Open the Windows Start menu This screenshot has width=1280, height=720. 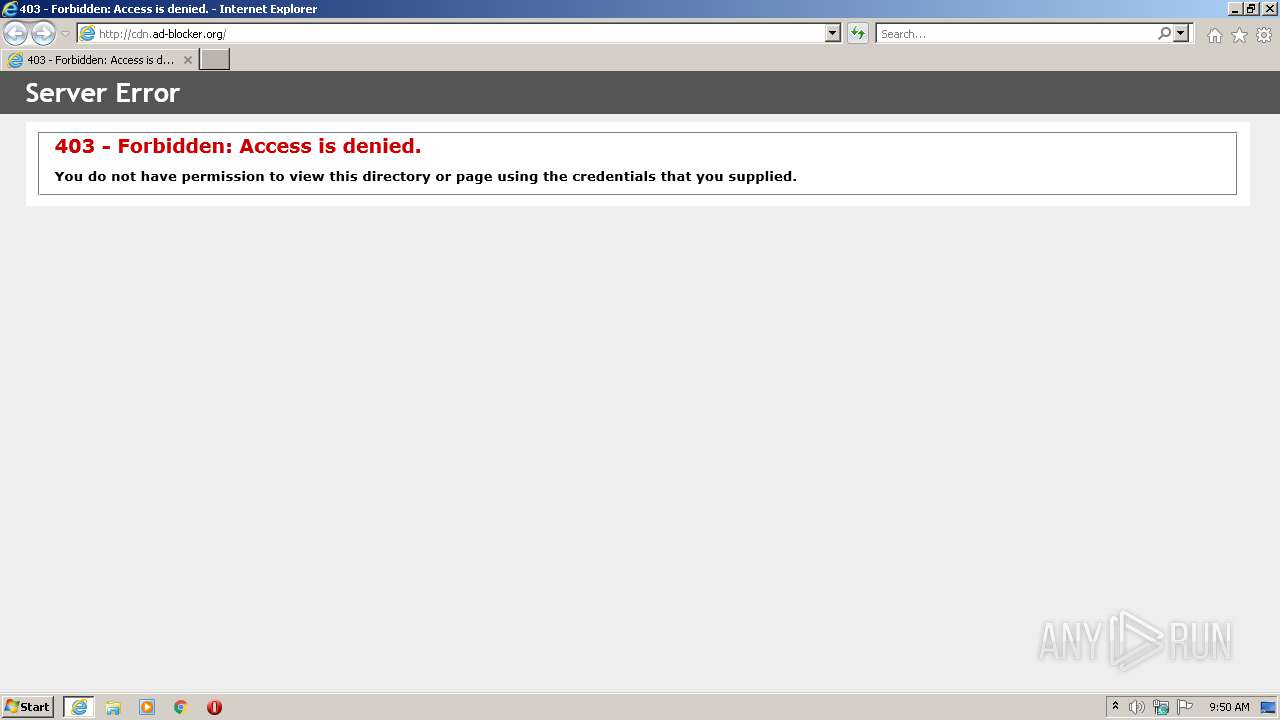[27, 707]
